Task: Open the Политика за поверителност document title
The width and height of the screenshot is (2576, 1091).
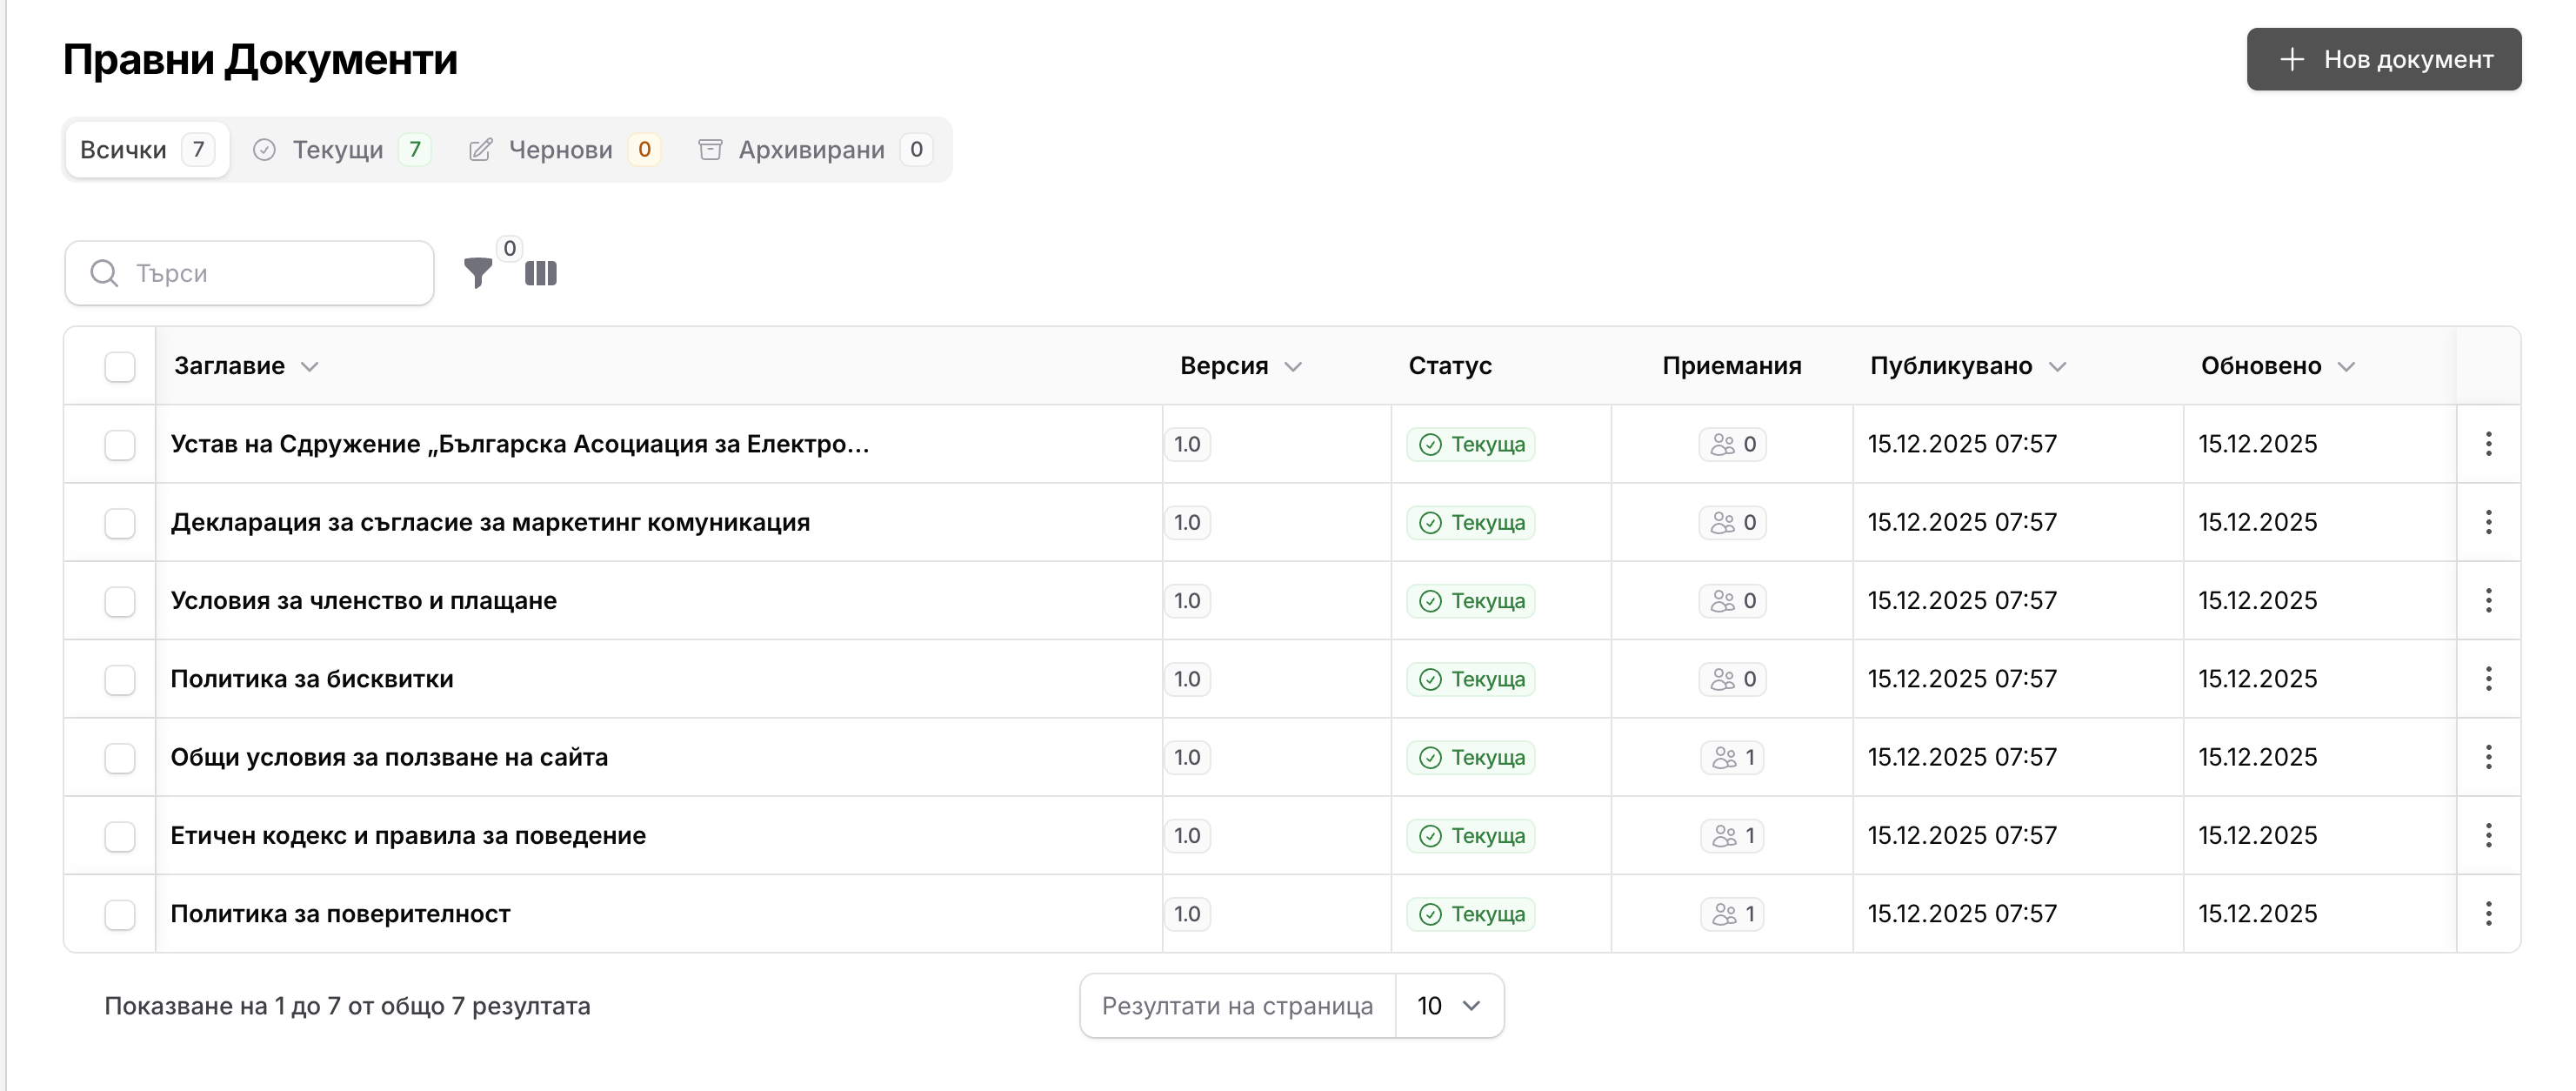Action: coord(340,914)
